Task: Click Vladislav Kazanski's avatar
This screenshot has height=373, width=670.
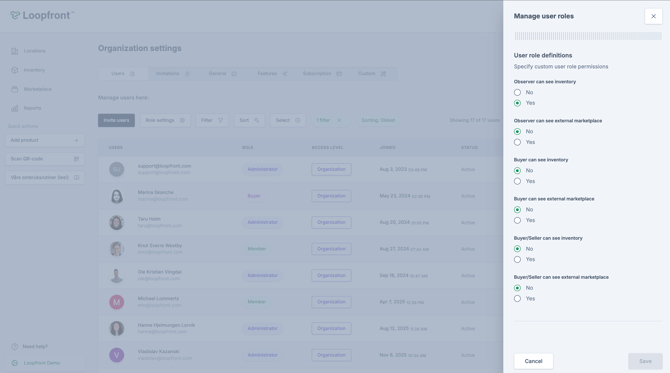Action: pyautogui.click(x=117, y=355)
